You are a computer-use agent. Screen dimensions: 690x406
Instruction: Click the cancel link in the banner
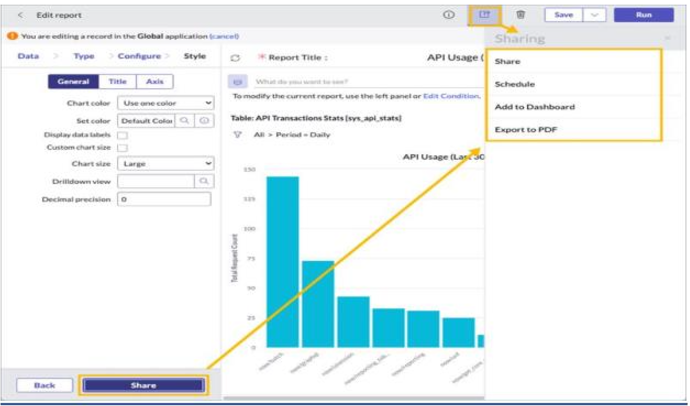(224, 36)
